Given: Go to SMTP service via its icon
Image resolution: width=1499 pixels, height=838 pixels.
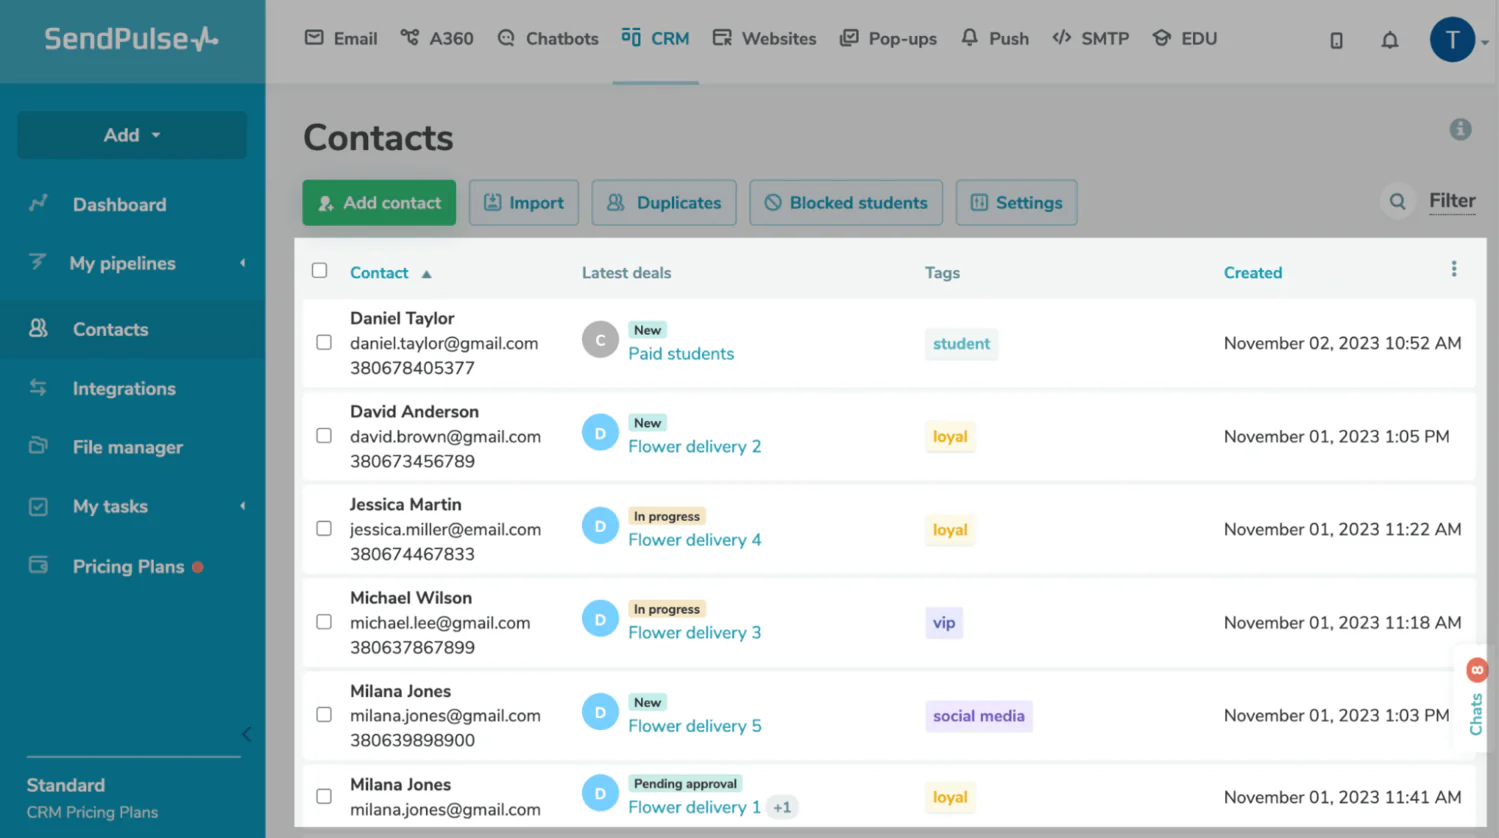Looking at the screenshot, I should 1062,38.
